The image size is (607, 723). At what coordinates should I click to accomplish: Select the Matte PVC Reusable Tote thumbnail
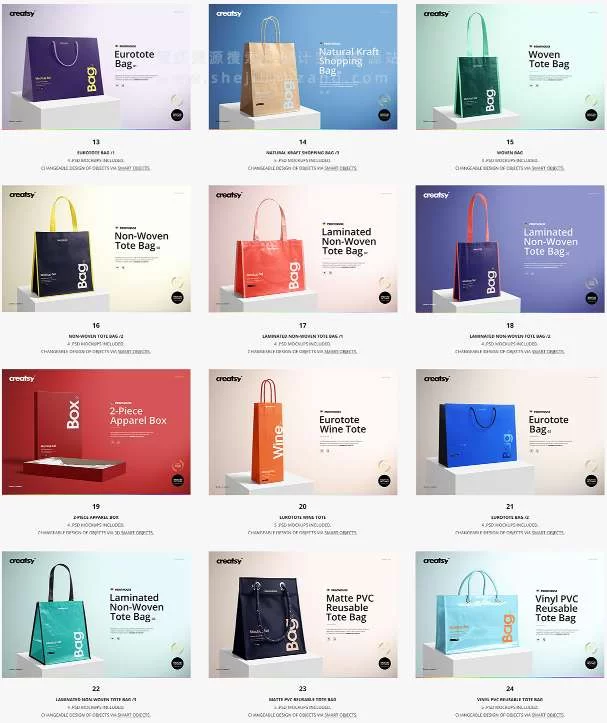[x=303, y=614]
